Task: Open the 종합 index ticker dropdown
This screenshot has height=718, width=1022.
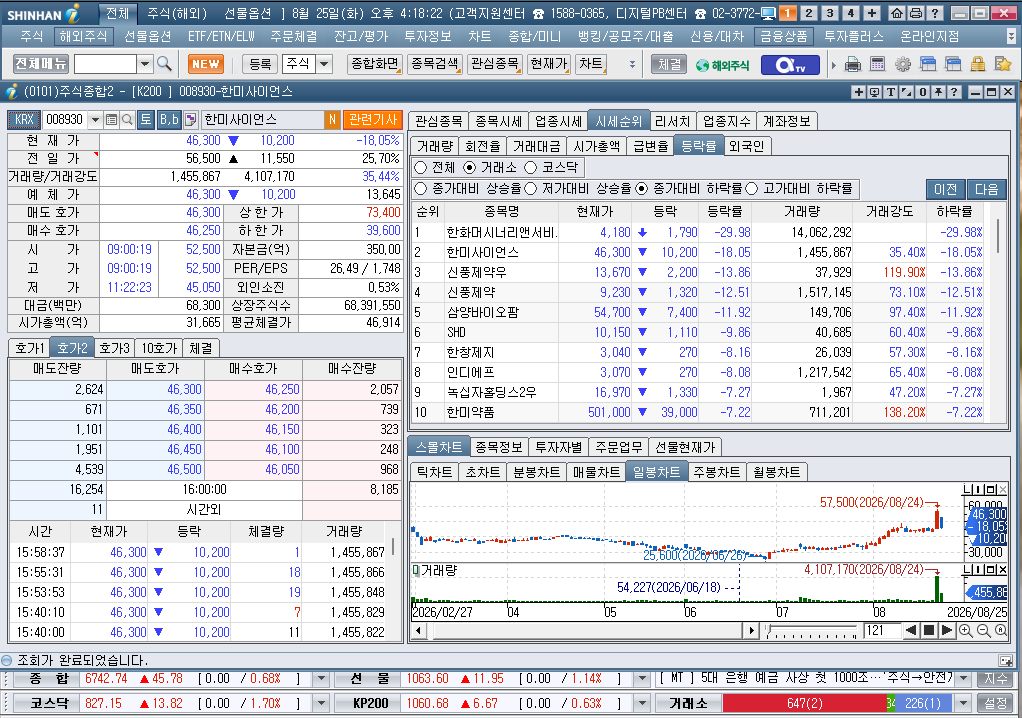Action: pos(321,679)
